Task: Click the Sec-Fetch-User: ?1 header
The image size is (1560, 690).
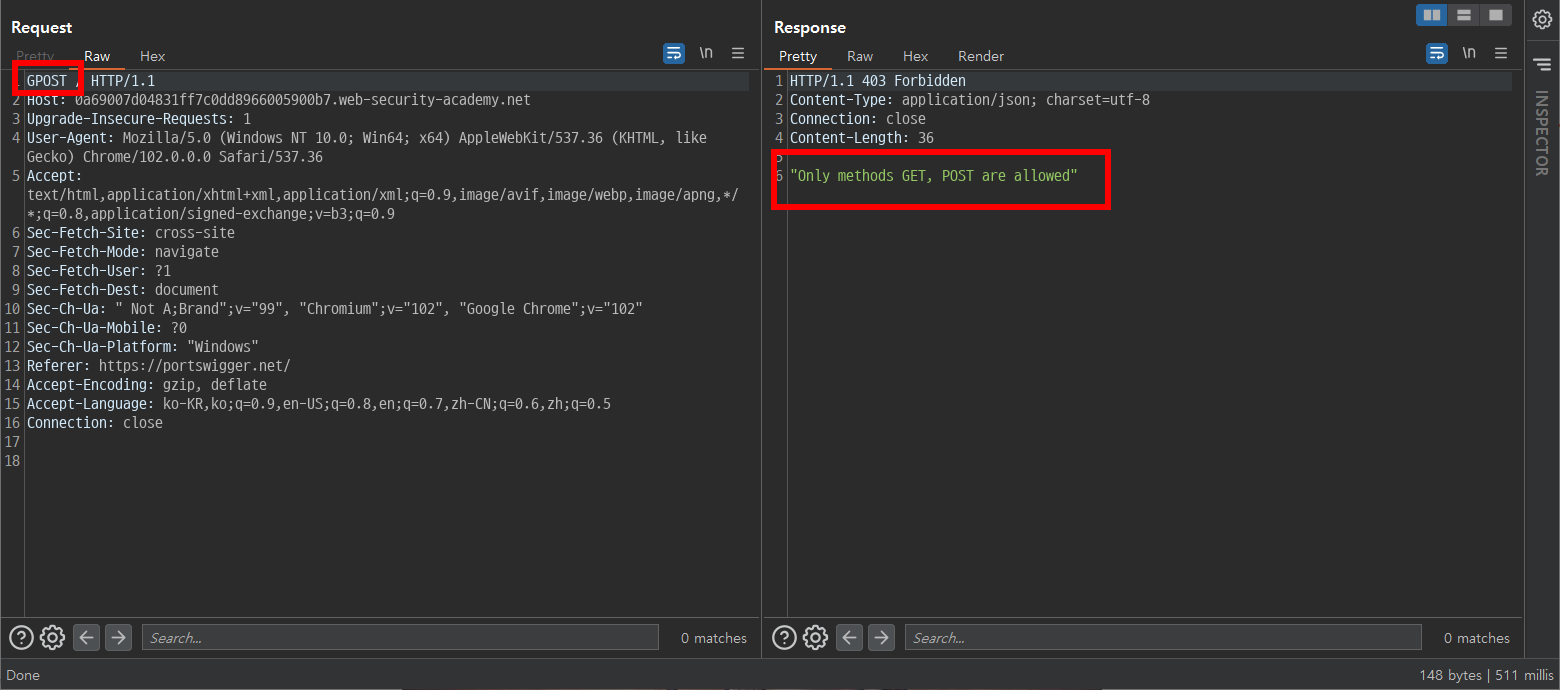Action: pyautogui.click(x=99, y=271)
